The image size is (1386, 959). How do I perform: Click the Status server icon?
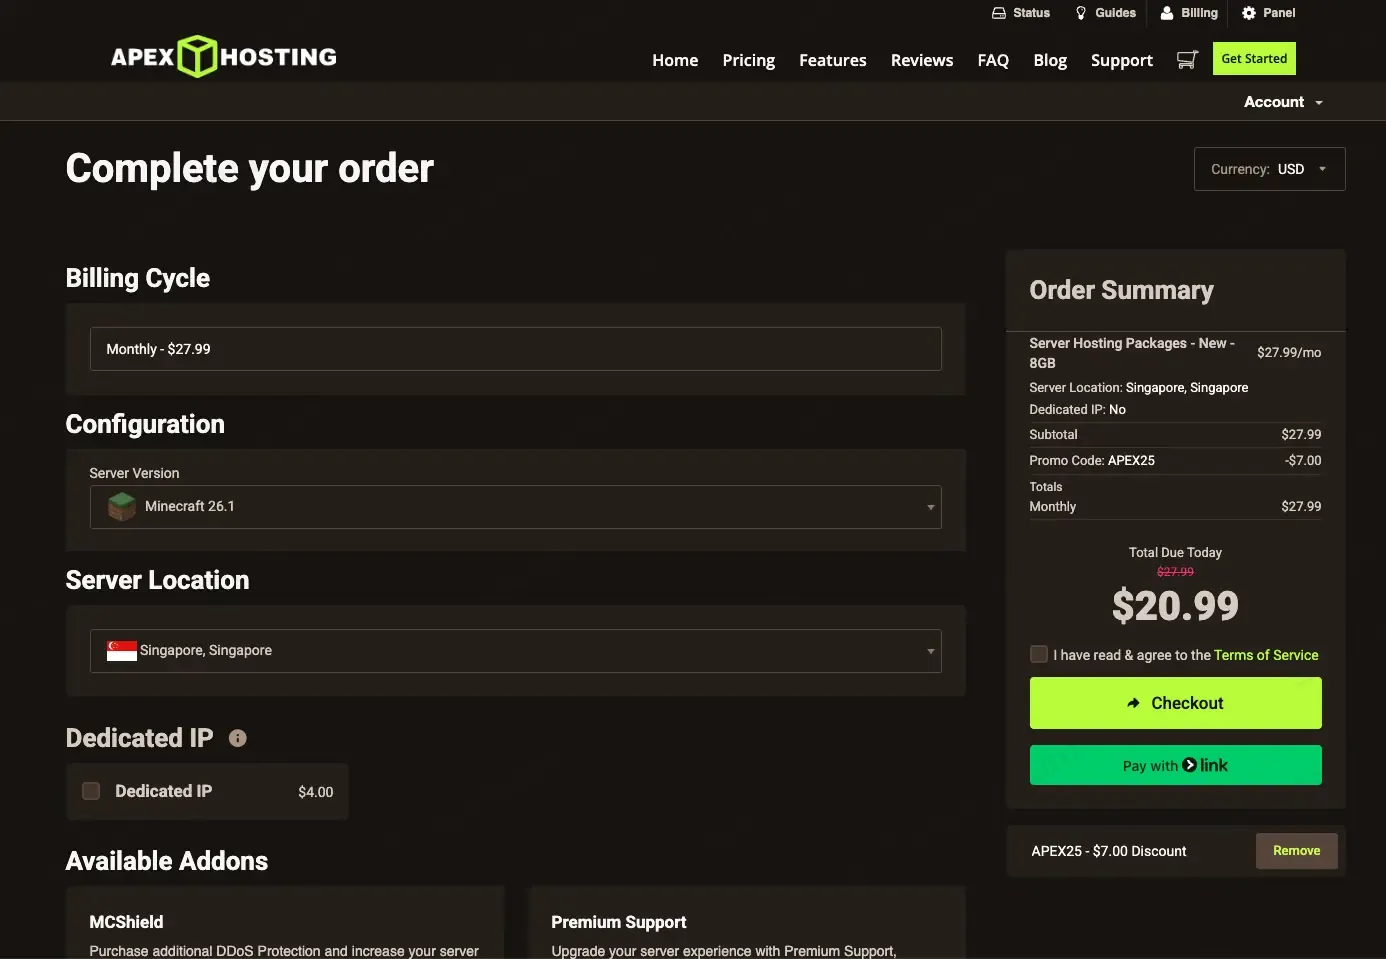998,13
